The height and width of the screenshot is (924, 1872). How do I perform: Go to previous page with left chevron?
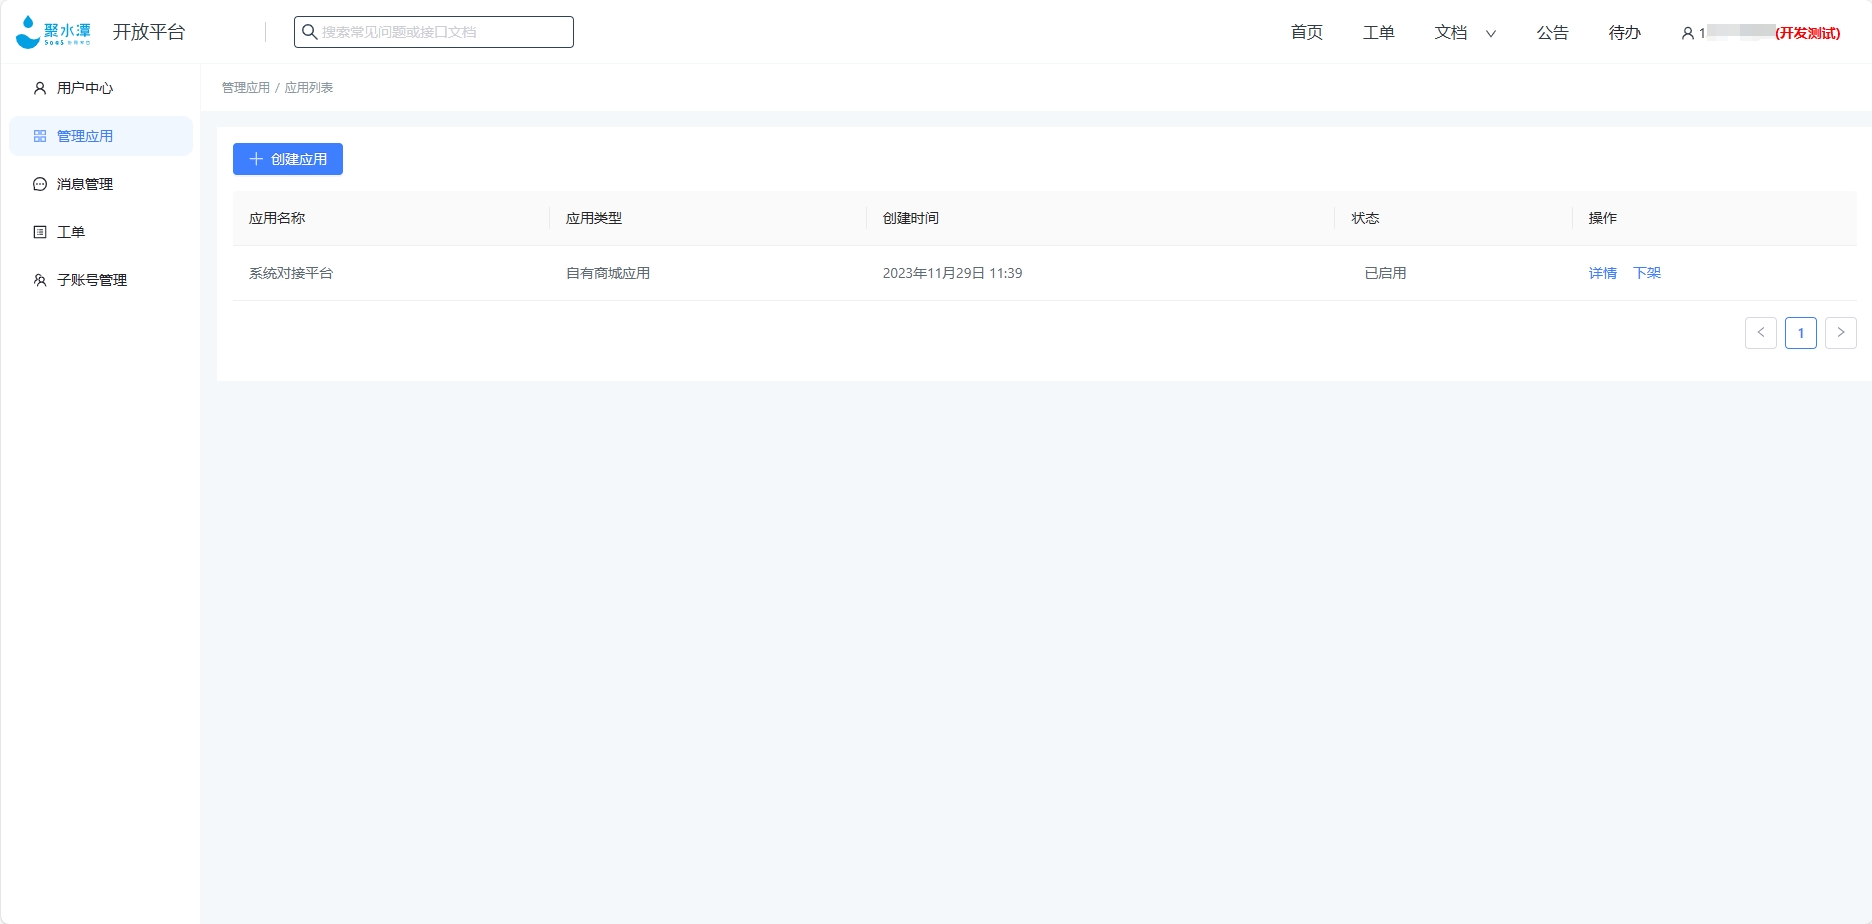1760,333
